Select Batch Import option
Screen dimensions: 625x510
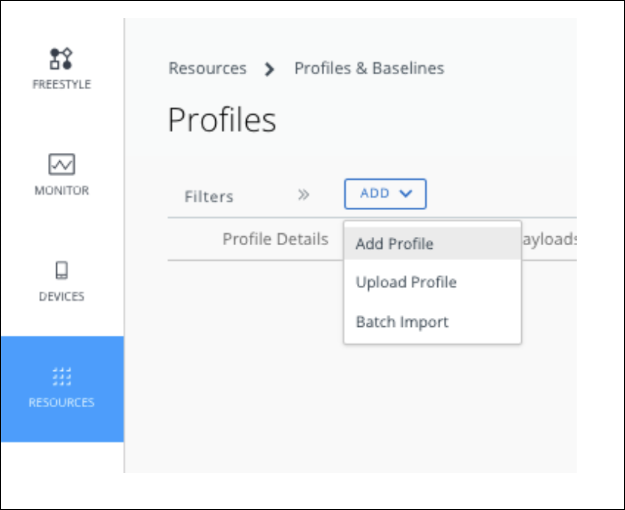402,322
